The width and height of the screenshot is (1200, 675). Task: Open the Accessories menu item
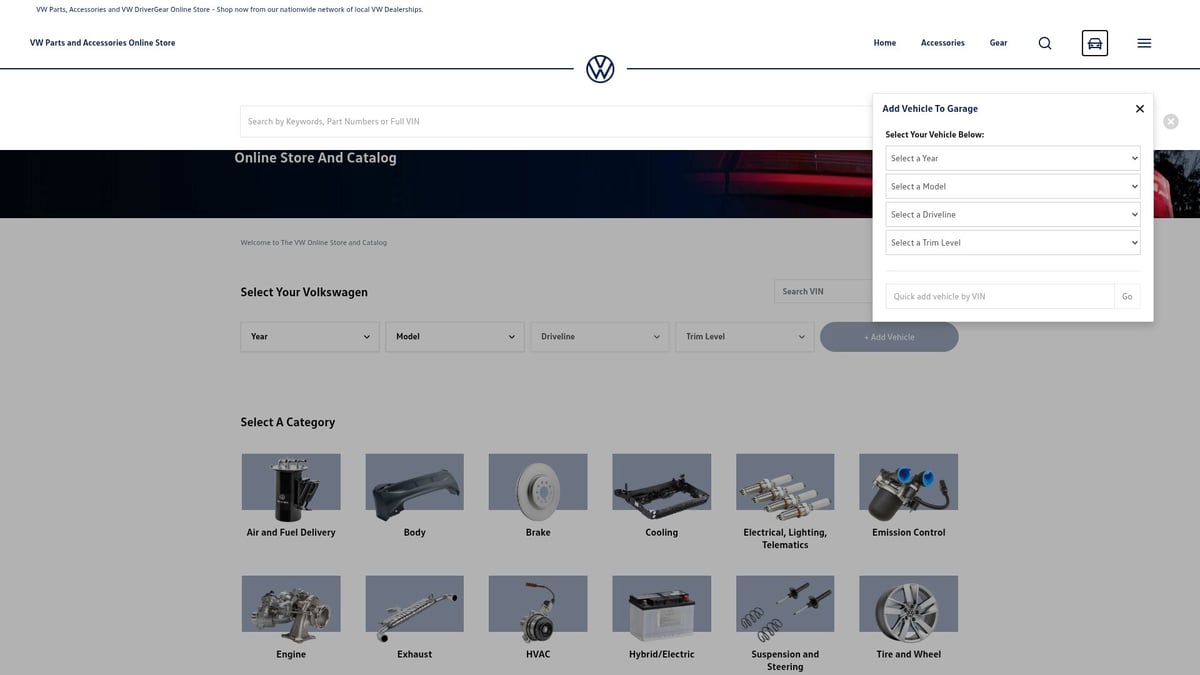(x=942, y=43)
